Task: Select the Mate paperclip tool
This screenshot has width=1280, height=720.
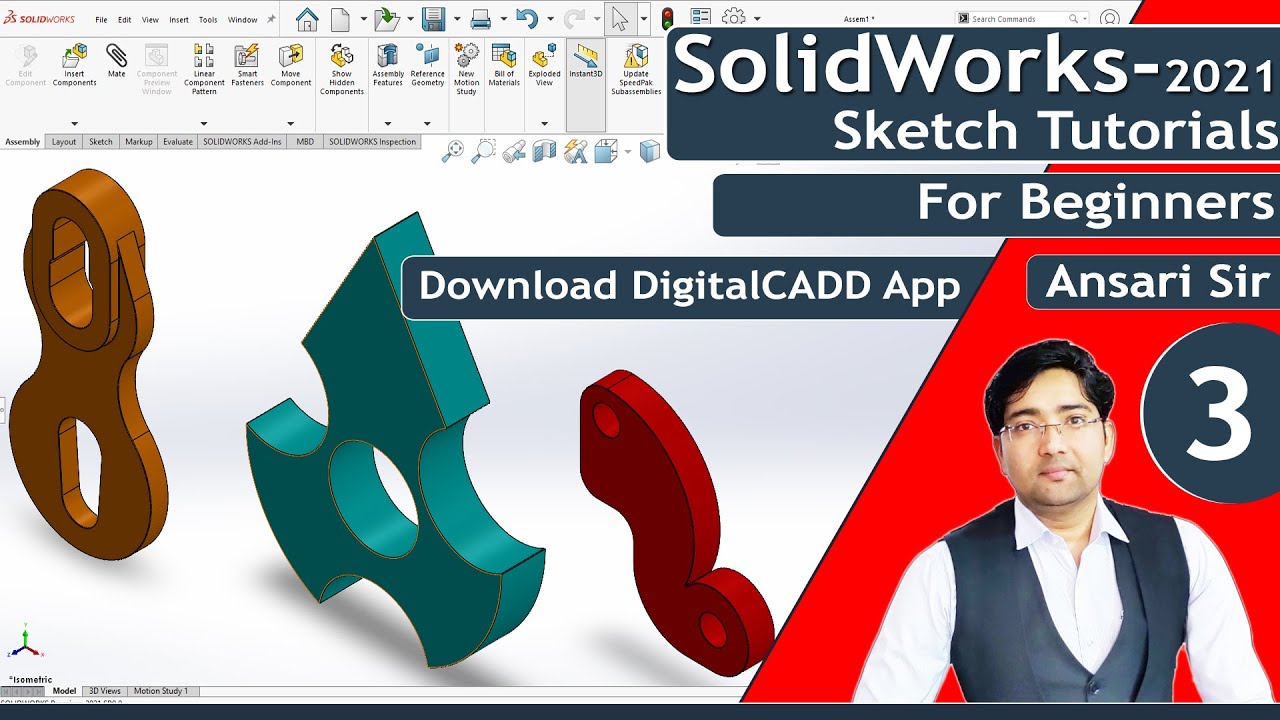Action: (x=116, y=61)
